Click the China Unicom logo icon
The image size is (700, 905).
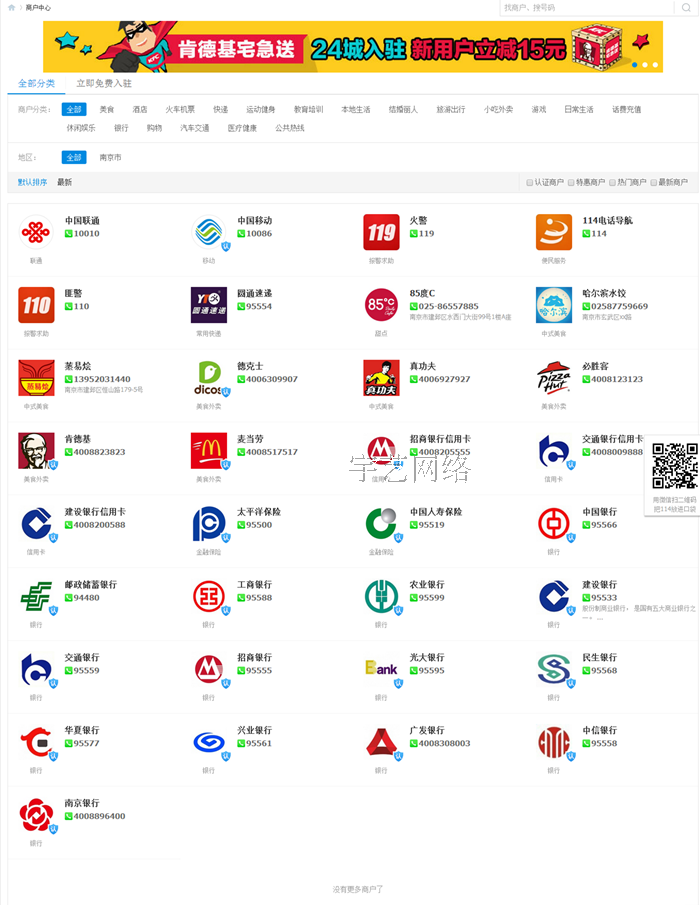36,232
